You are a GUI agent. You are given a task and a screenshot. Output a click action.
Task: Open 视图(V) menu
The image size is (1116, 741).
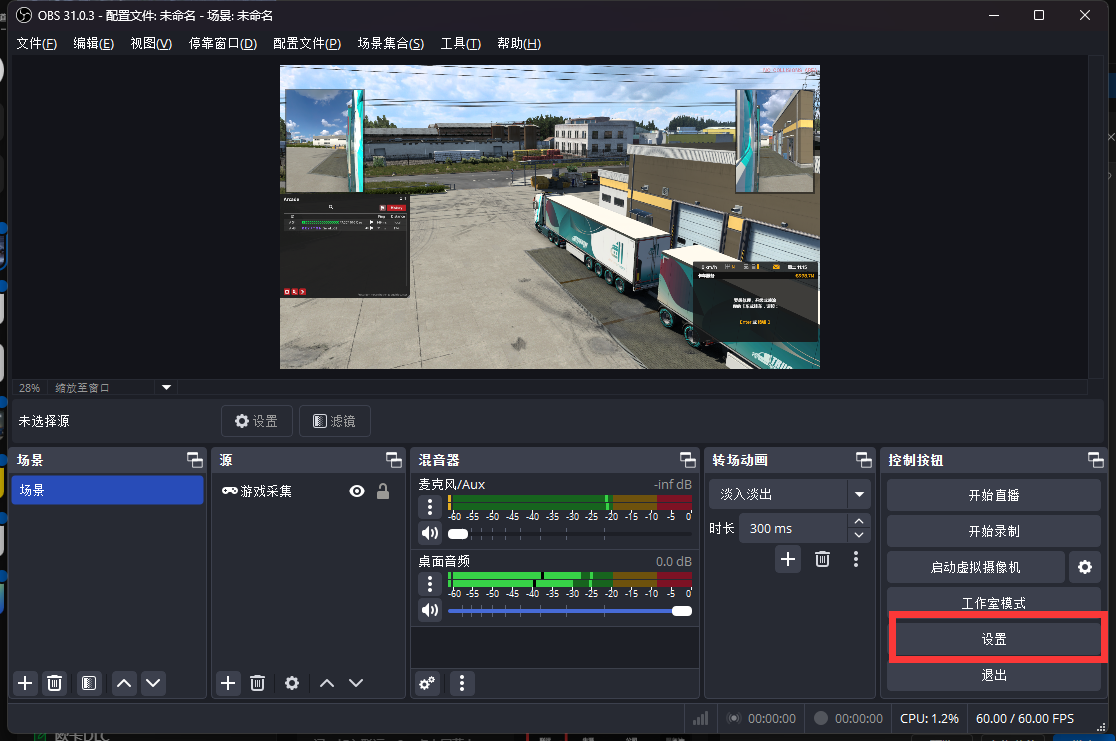click(x=151, y=43)
